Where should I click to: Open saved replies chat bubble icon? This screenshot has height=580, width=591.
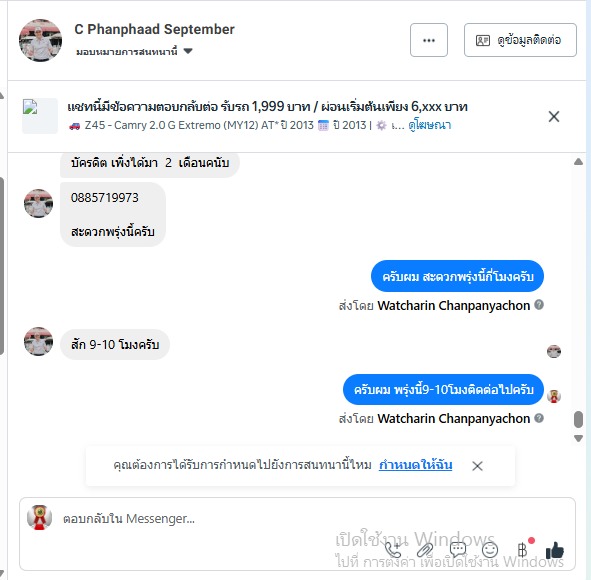[458, 550]
